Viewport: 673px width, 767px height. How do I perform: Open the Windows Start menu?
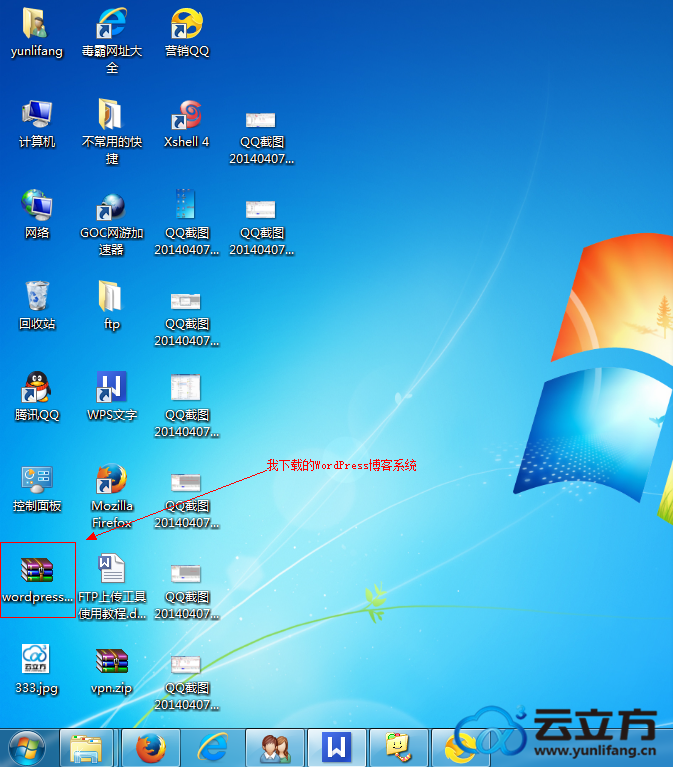(x=26, y=748)
